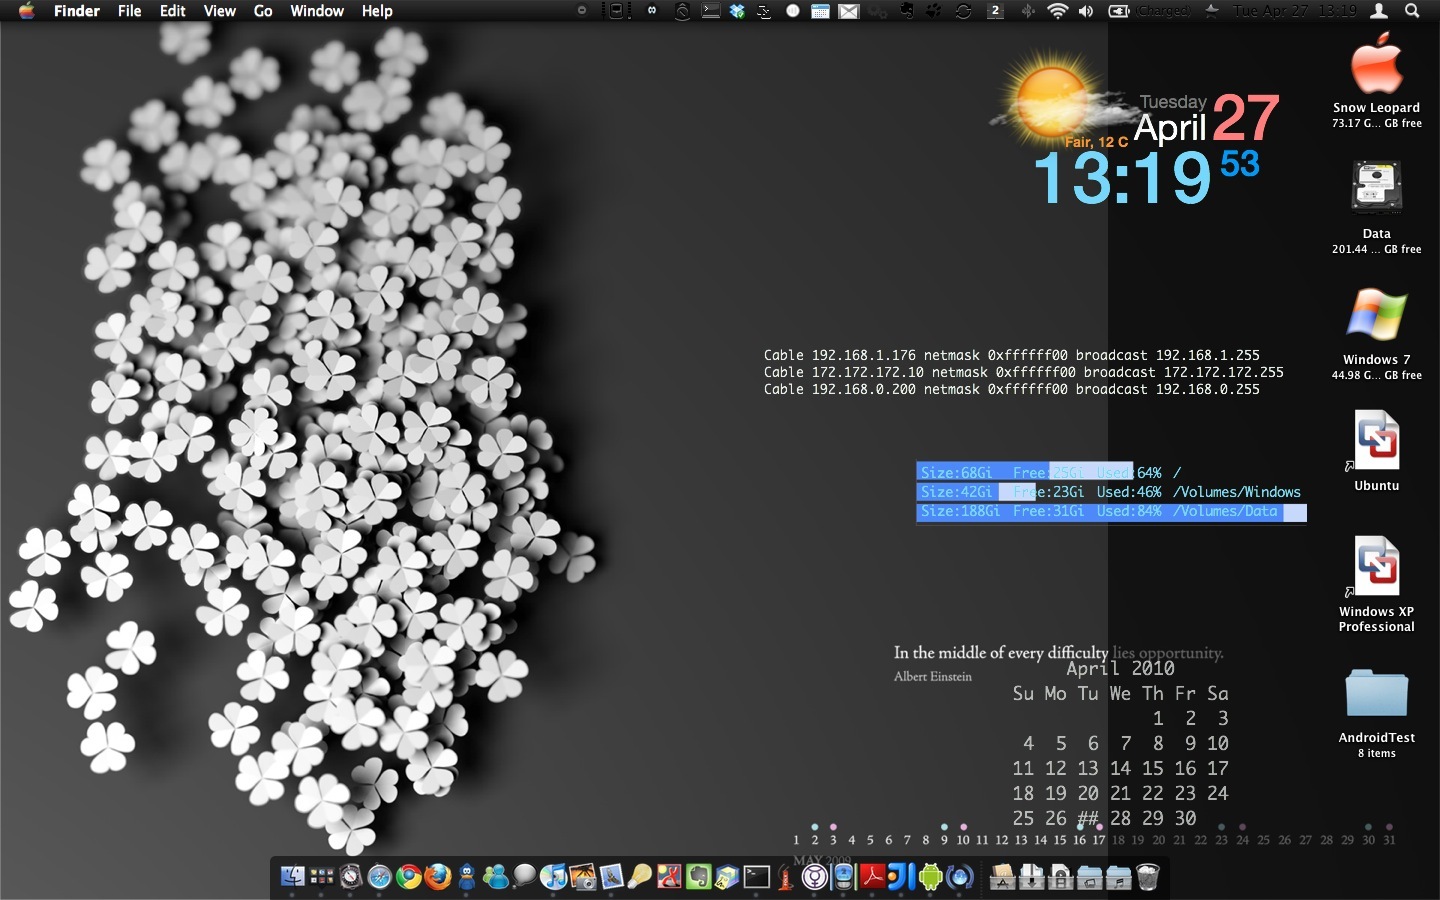Viewport: 1440px width, 900px height.
Task: Open the Wi-Fi status menu
Action: coord(1057,11)
